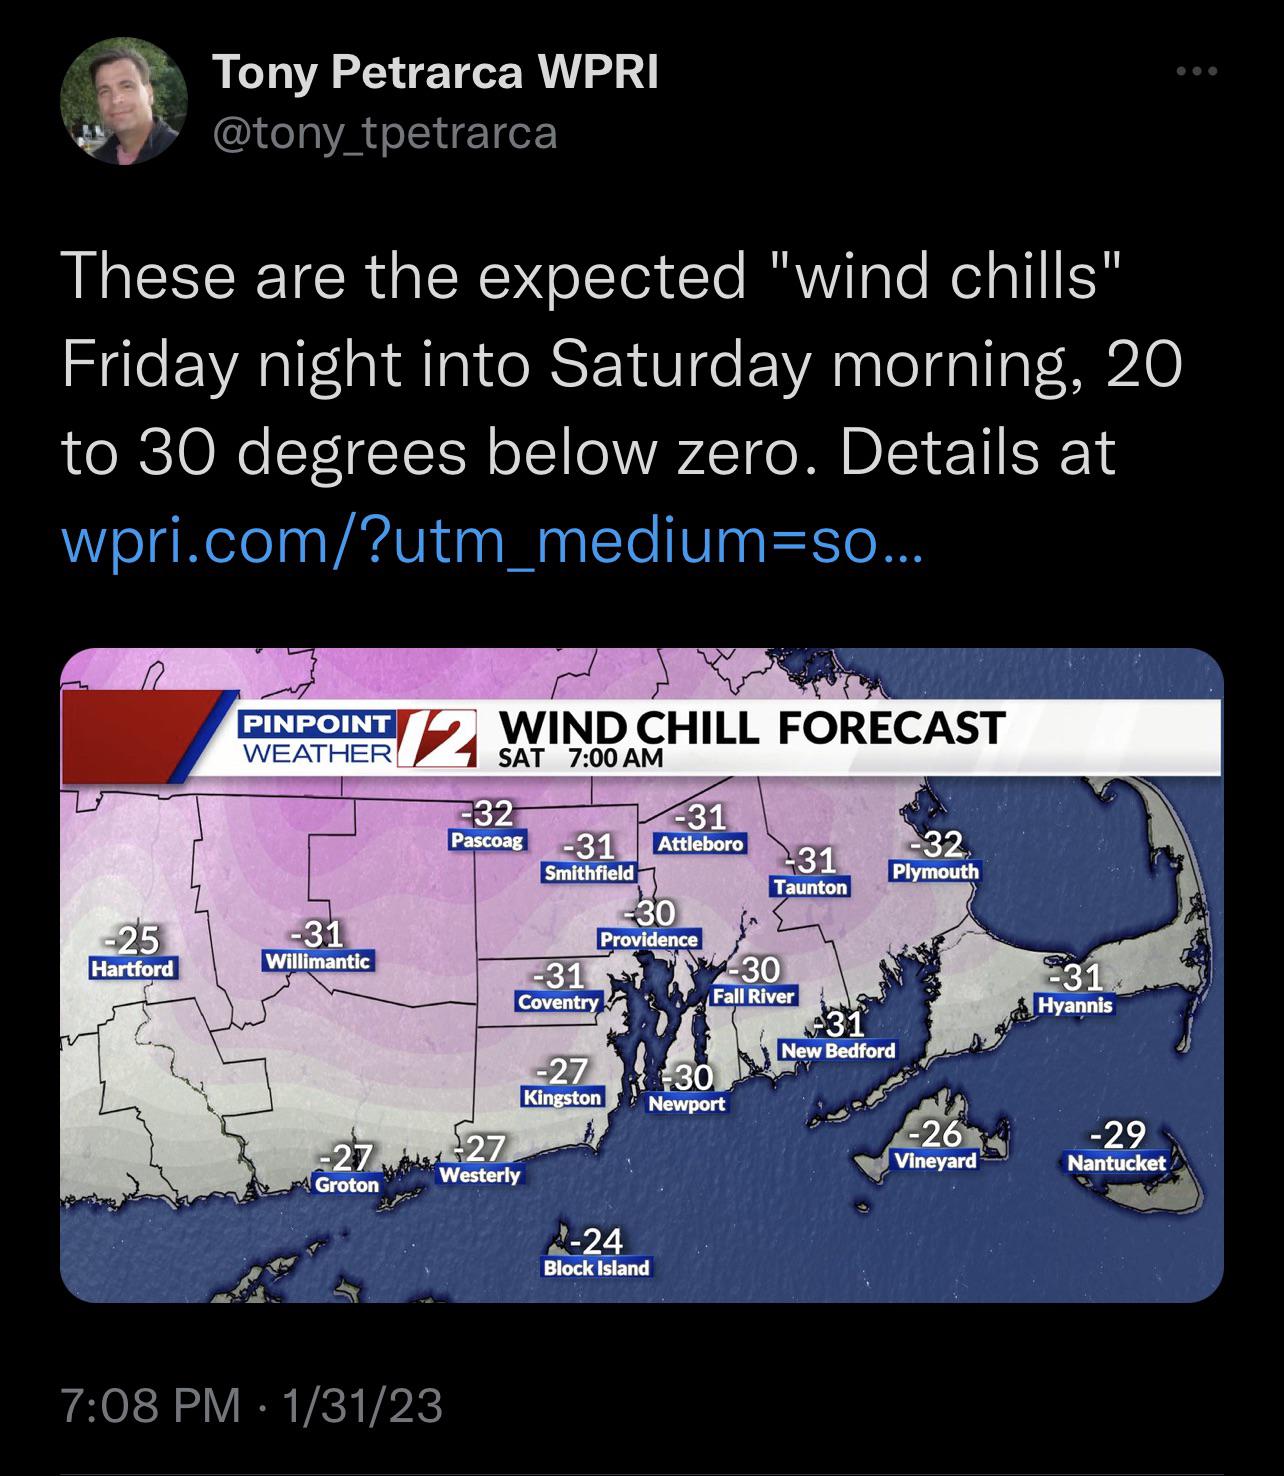Click the Pascoag -32 map label
This screenshot has width=1284, height=1476.
487,826
